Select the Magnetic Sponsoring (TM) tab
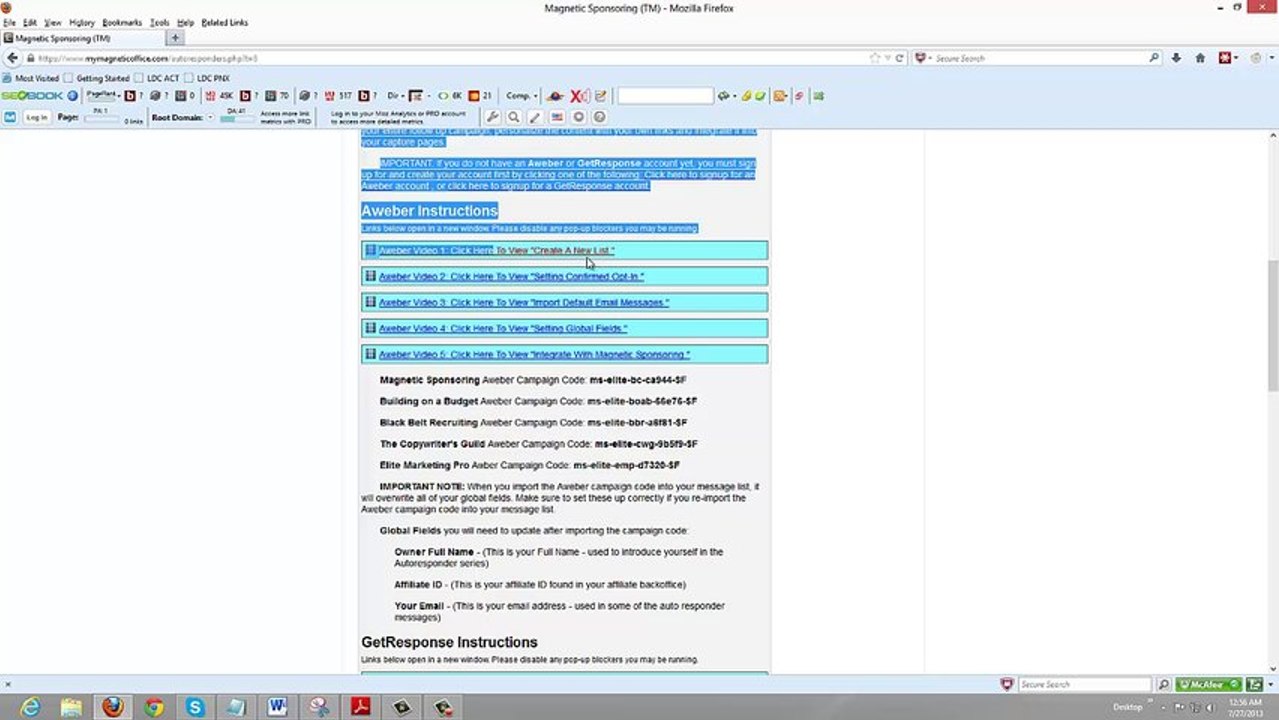 pyautogui.click(x=83, y=38)
